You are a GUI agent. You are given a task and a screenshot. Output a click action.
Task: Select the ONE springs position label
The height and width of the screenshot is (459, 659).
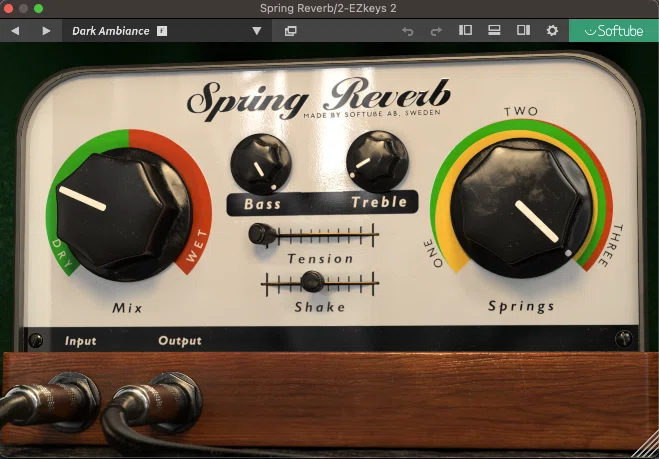[432, 254]
